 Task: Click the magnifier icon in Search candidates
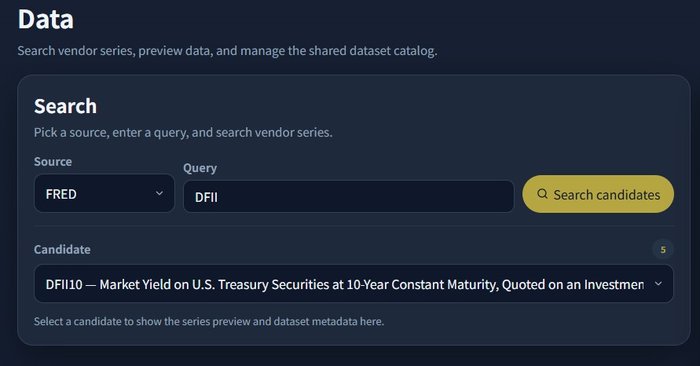pos(542,194)
